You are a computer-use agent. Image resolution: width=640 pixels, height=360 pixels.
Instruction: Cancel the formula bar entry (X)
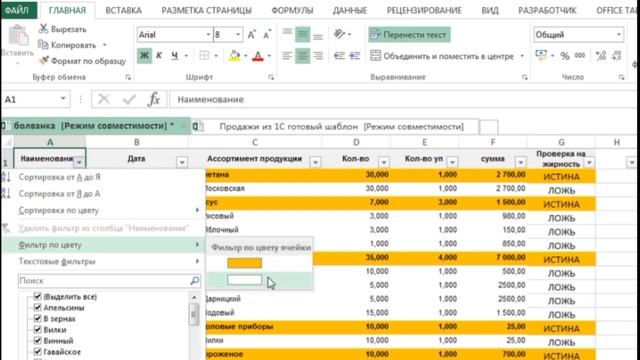pyautogui.click(x=104, y=99)
